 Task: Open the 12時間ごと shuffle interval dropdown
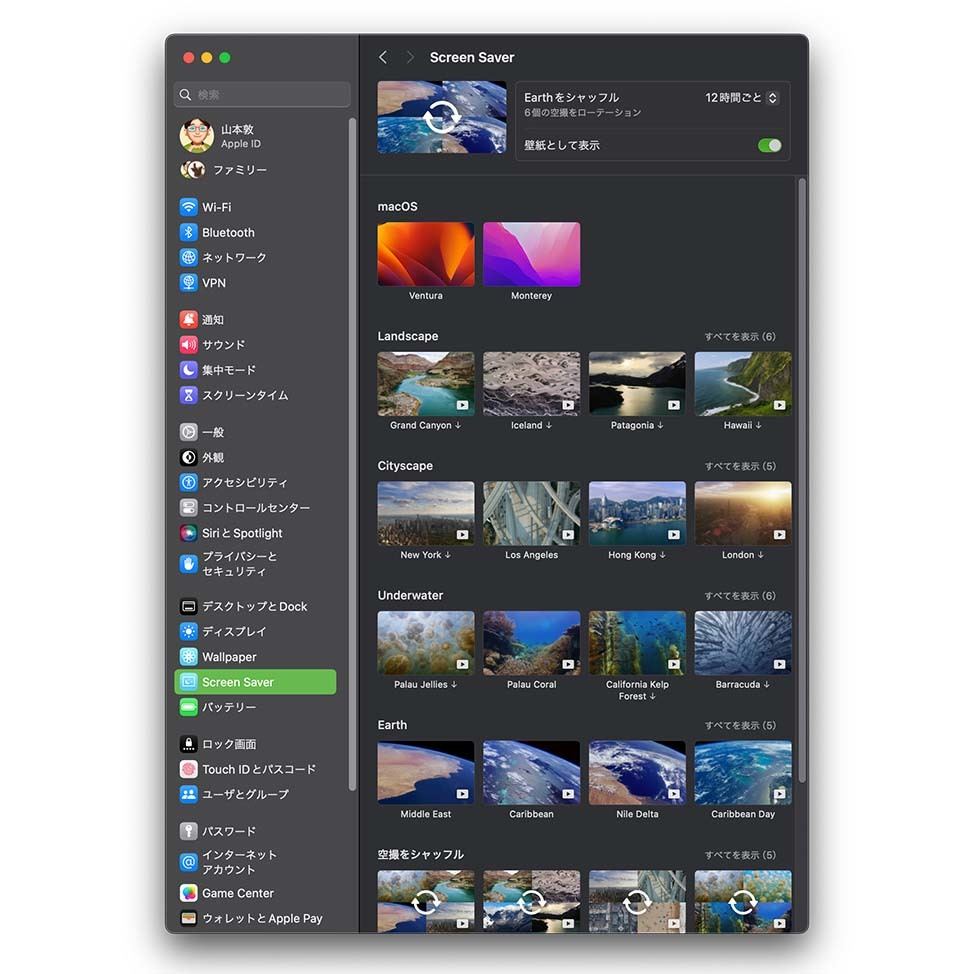[741, 98]
